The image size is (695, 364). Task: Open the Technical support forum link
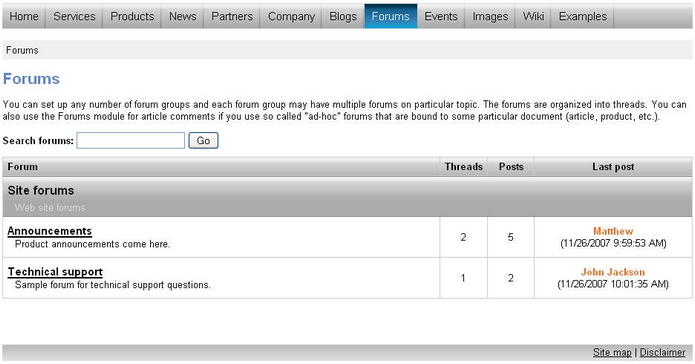click(x=55, y=272)
